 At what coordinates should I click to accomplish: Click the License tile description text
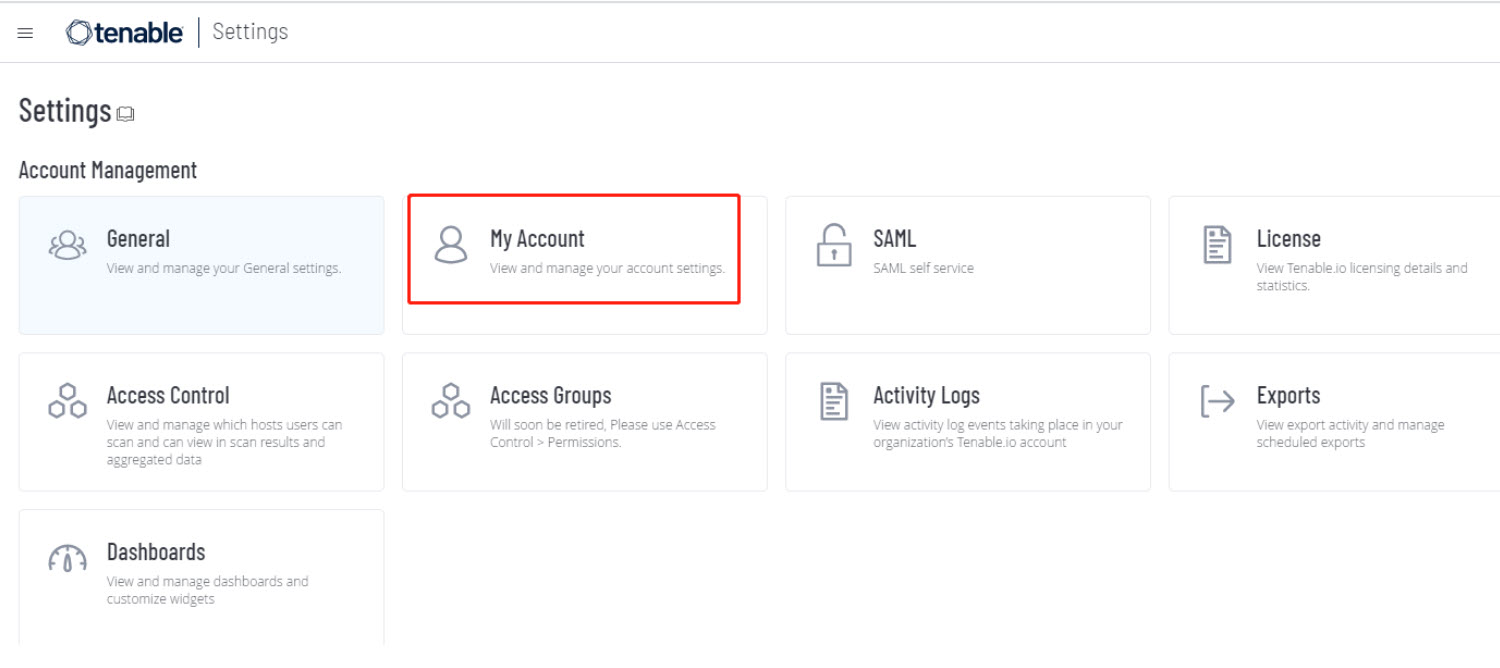coord(1361,277)
